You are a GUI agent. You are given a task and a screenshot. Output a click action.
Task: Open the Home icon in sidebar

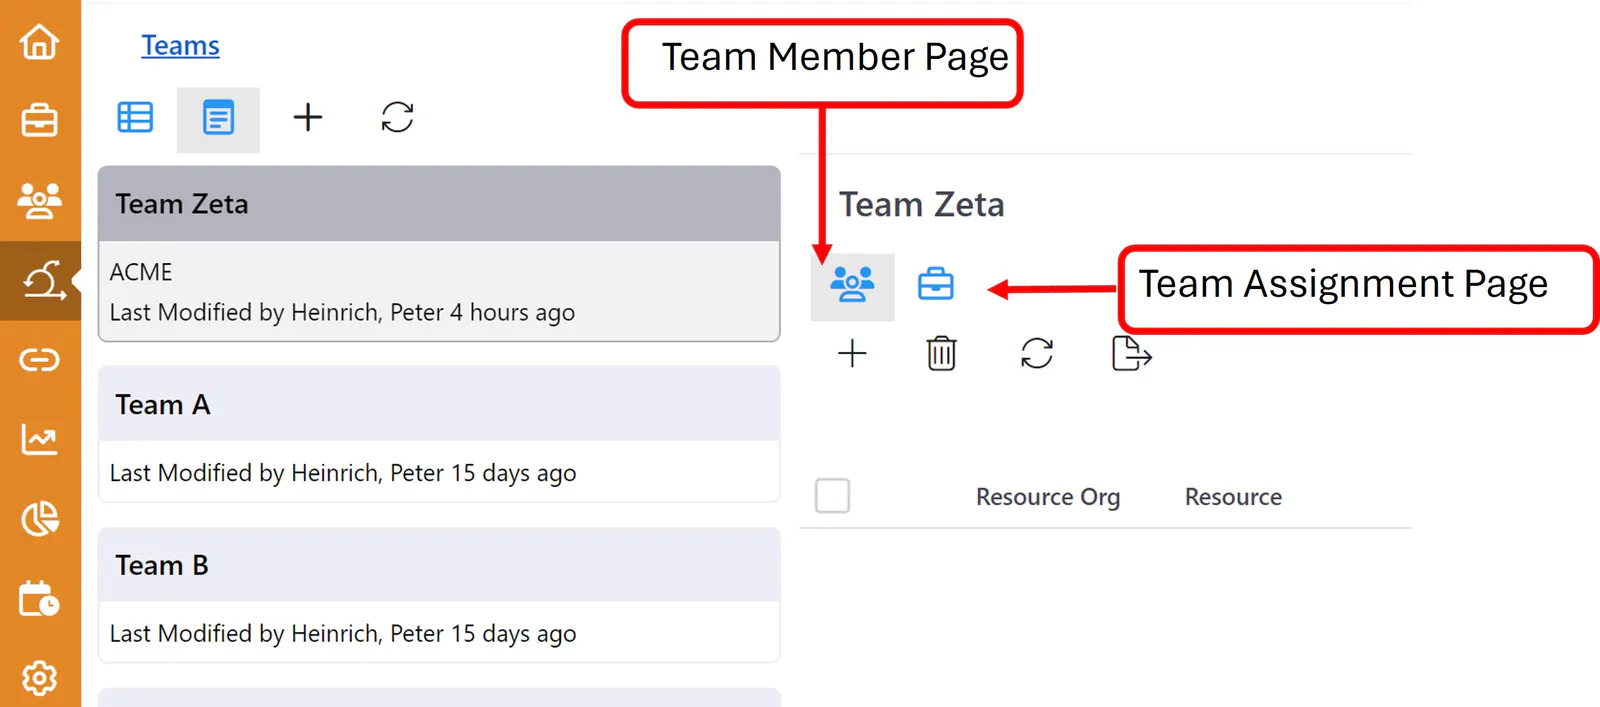coord(40,41)
